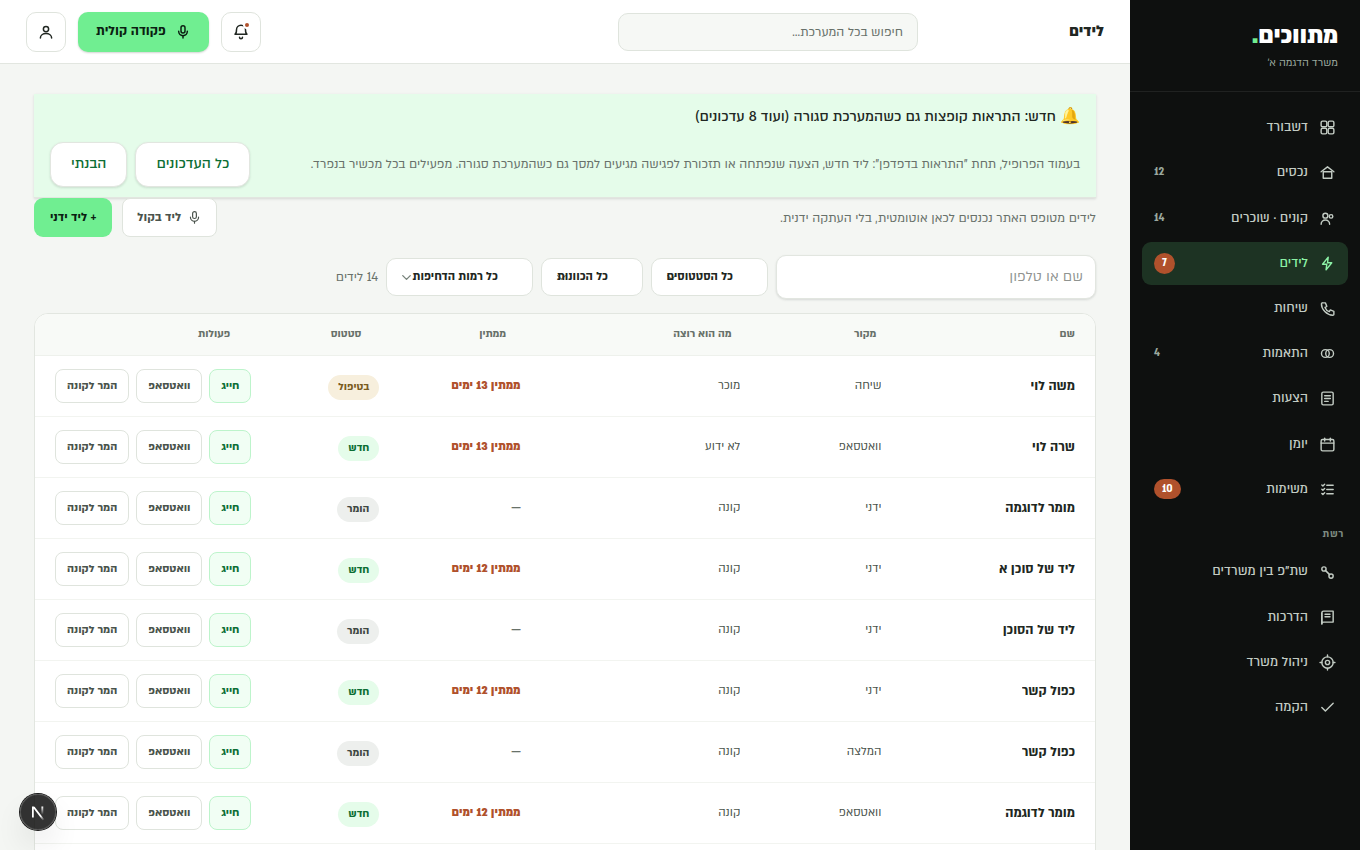Image resolution: width=1360 pixels, height=850 pixels.
Task: Click the network icon beside שת"פ בין משרדים
Action: [1327, 572]
